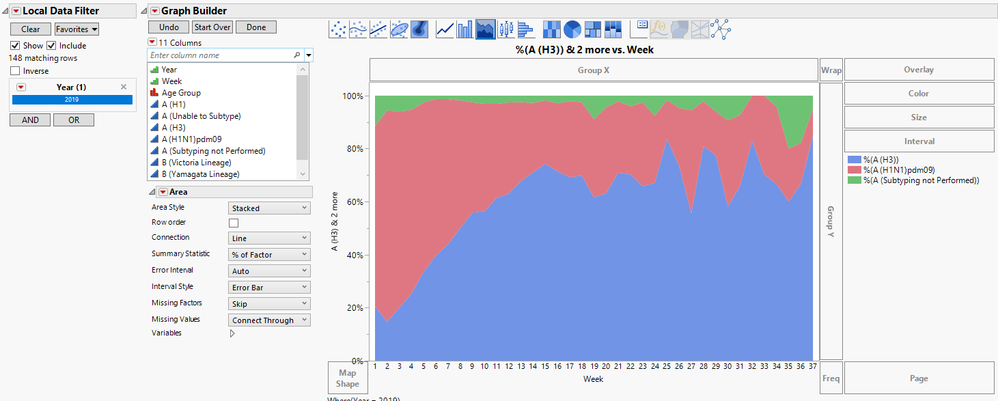Expand the Variables disclosure triangle
The image size is (998, 401).
[x=232, y=333]
